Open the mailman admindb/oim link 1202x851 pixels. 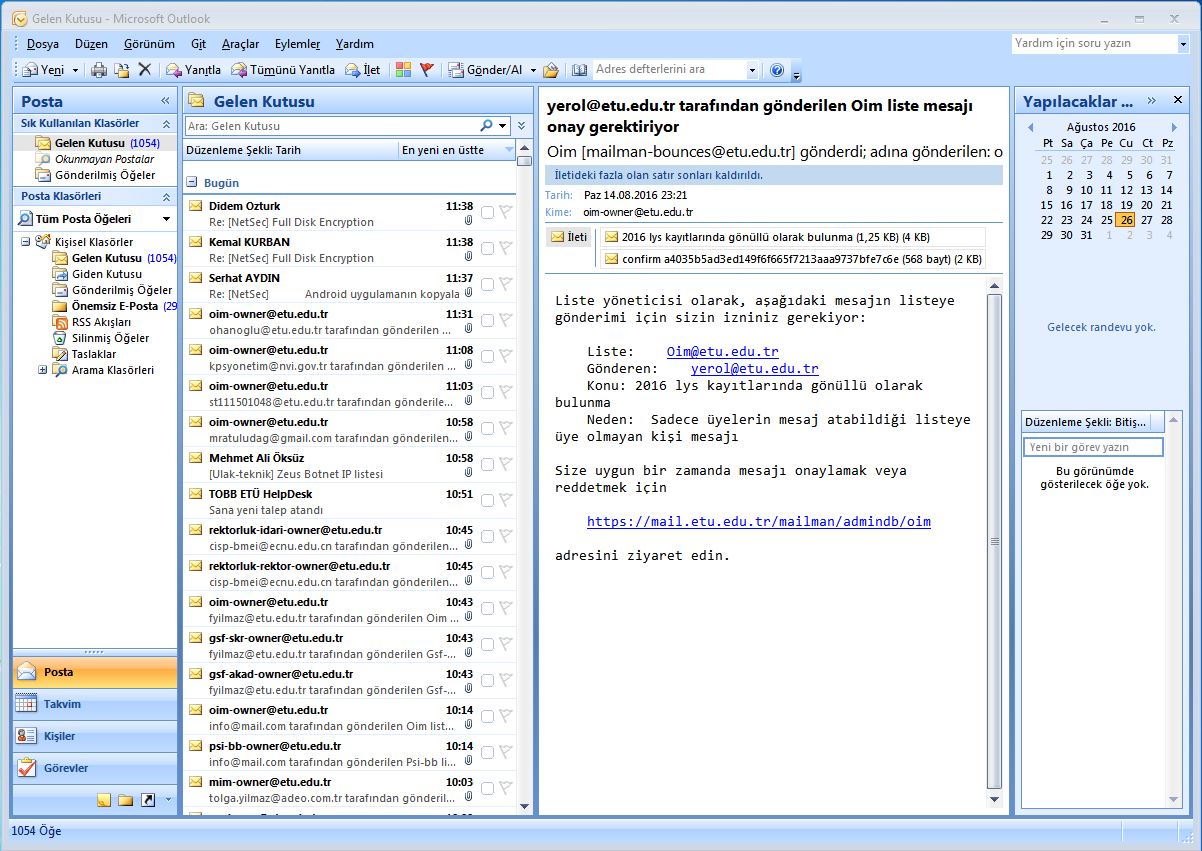(x=758, y=522)
